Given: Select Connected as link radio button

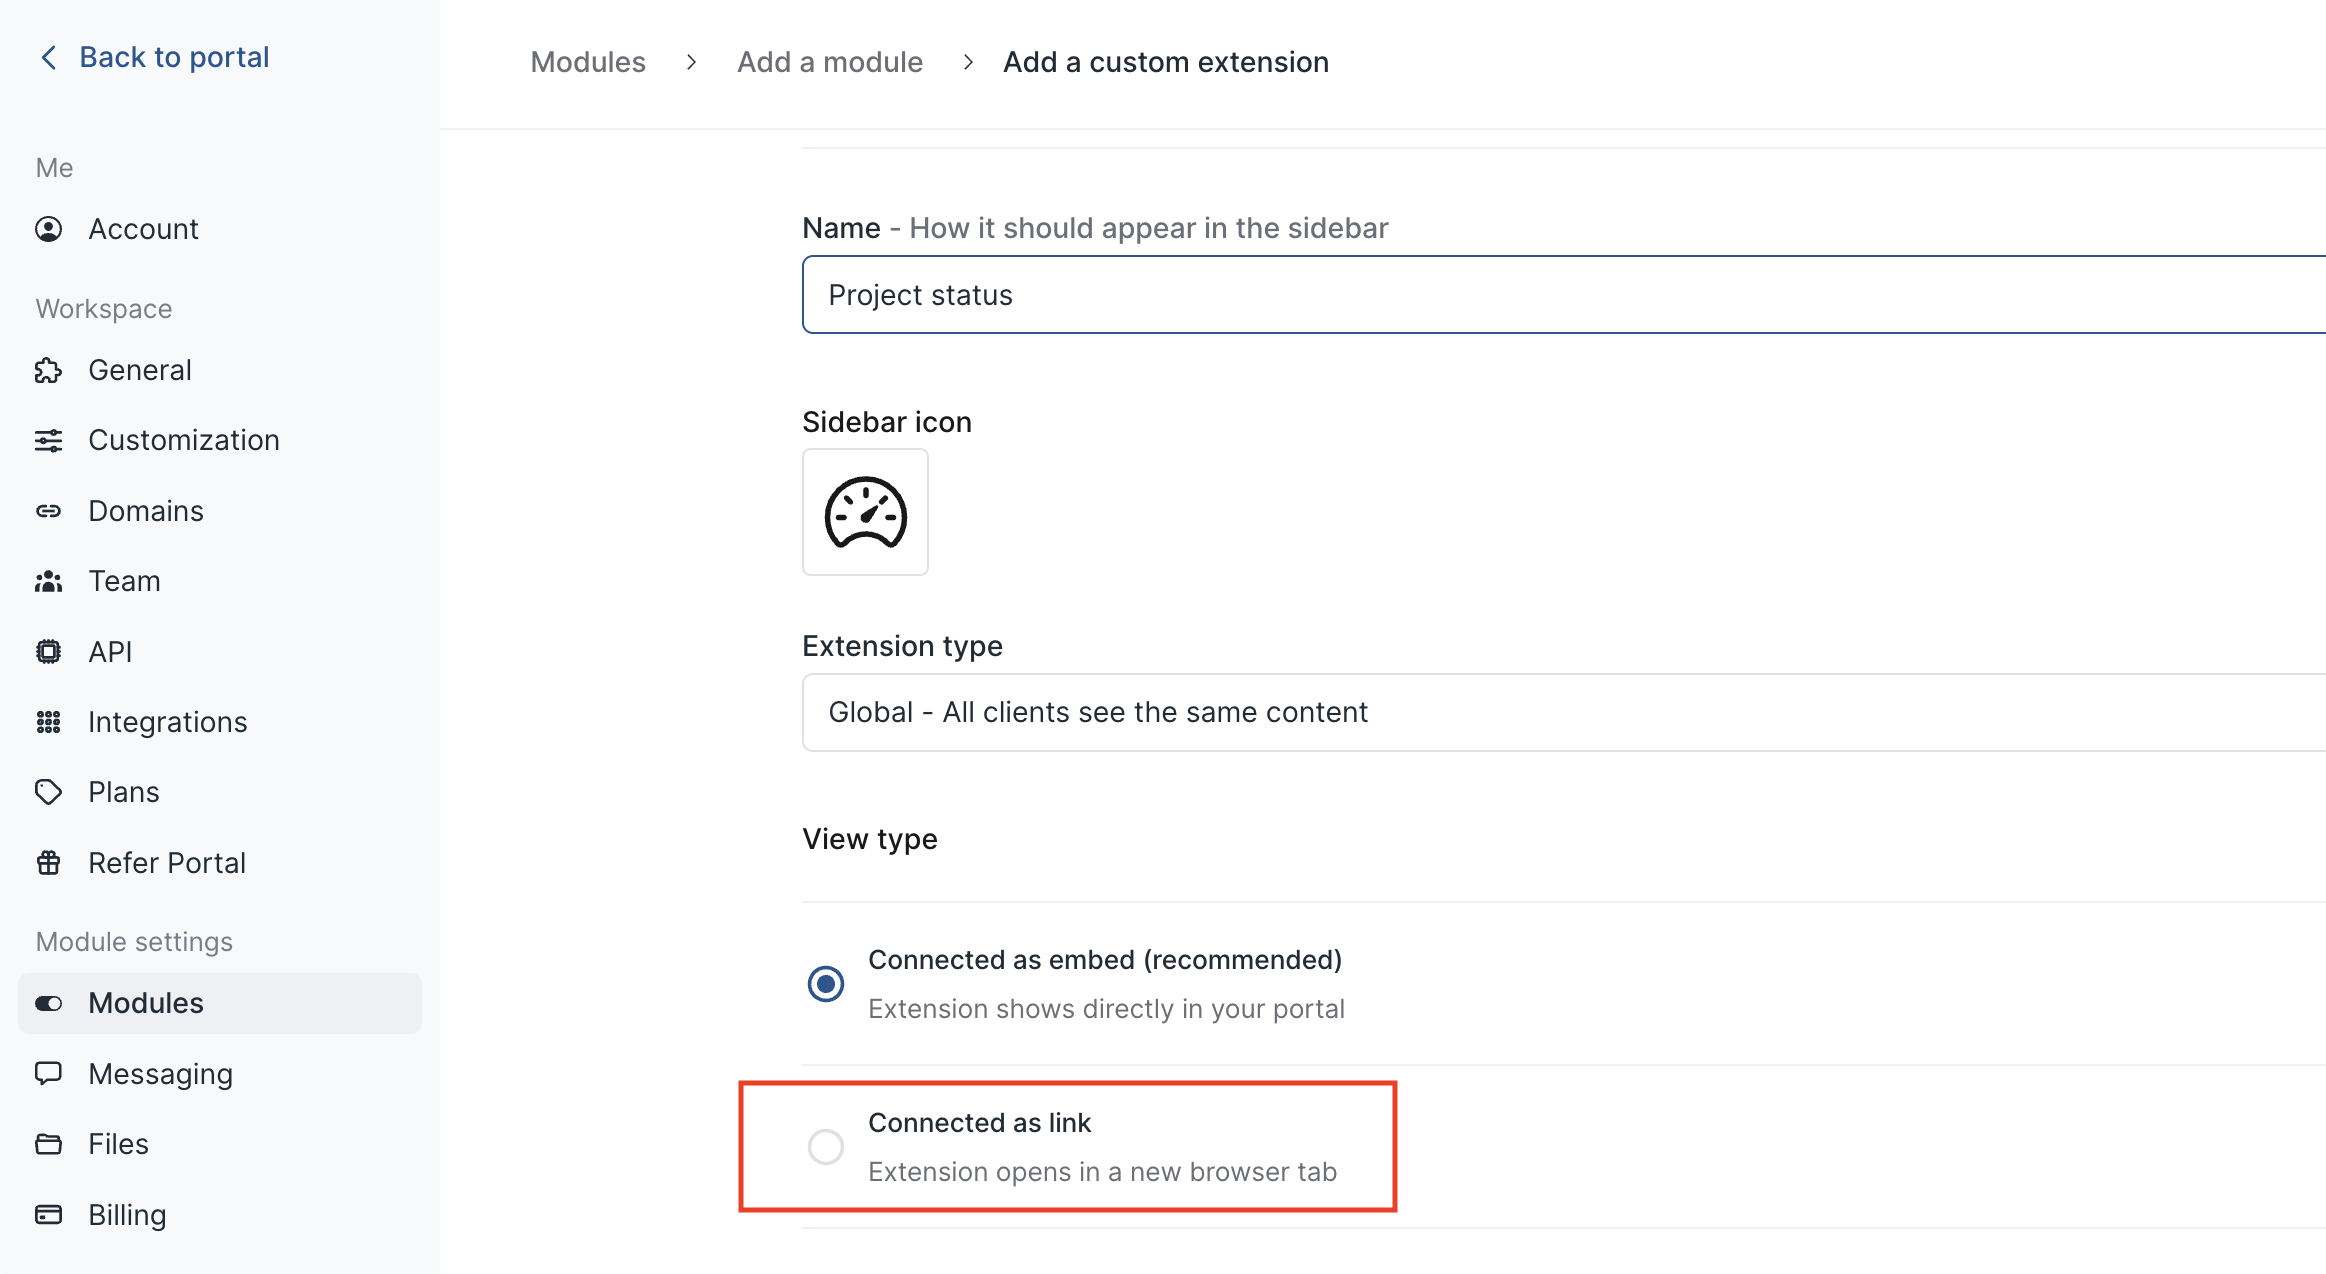Looking at the screenshot, I should (826, 1147).
